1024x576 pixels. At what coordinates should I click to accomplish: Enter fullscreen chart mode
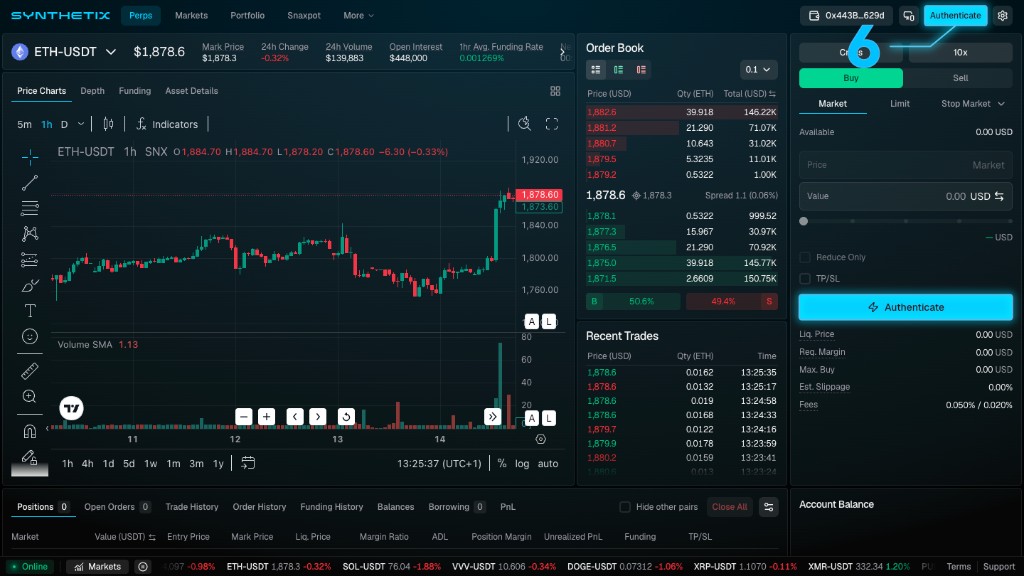552,124
